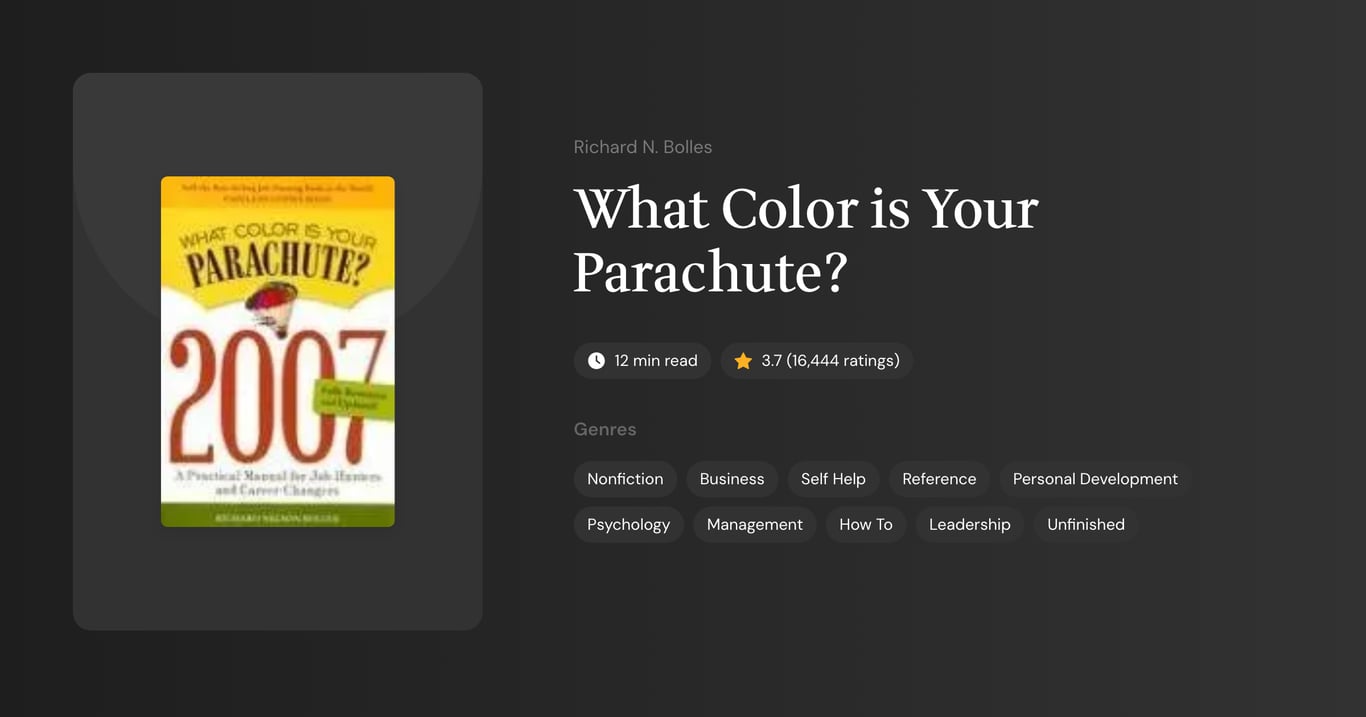Click the 3.7 rating pill
Viewport: 1366px width, 717px height.
(816, 360)
